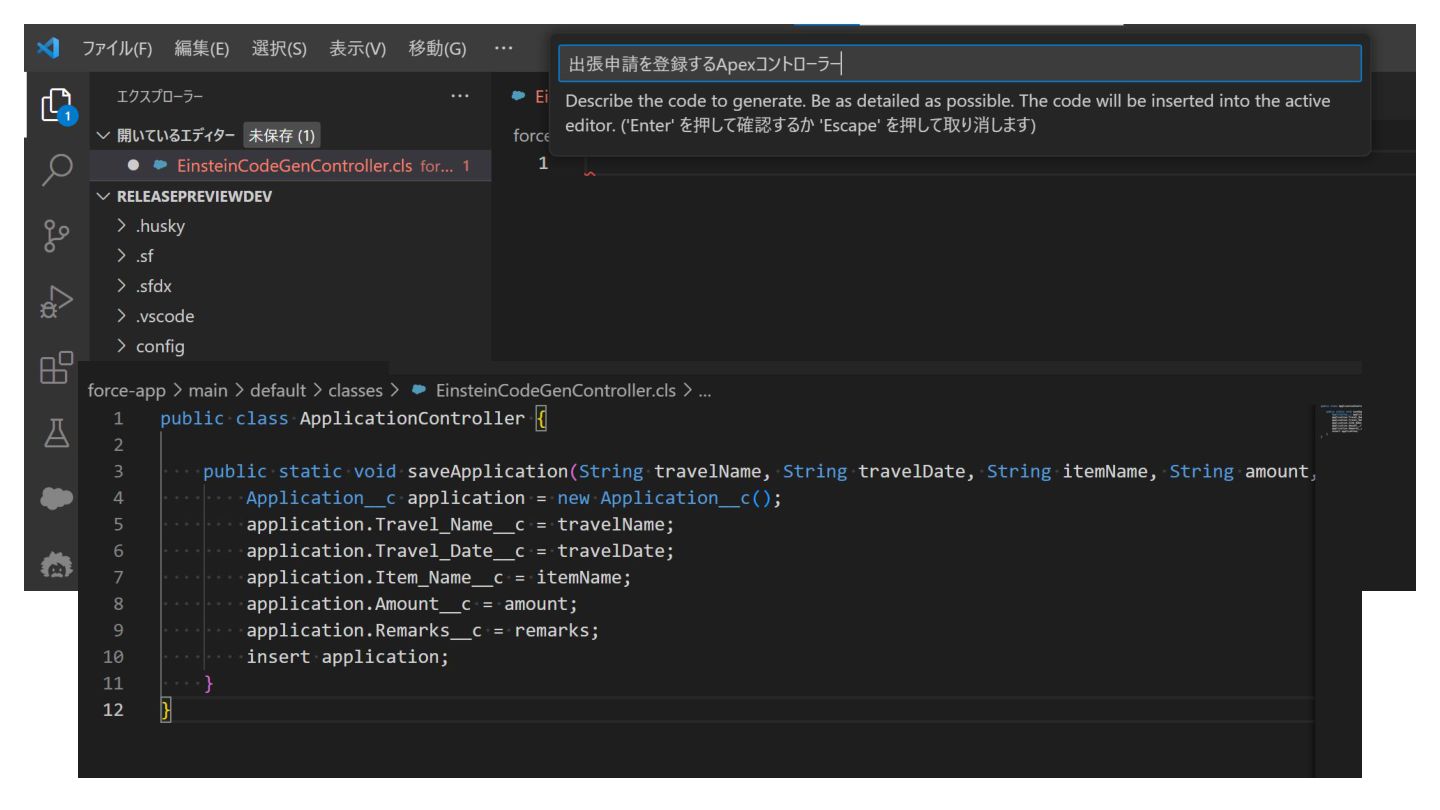
Task: Open Run and Debug view icon
Action: click(x=55, y=303)
